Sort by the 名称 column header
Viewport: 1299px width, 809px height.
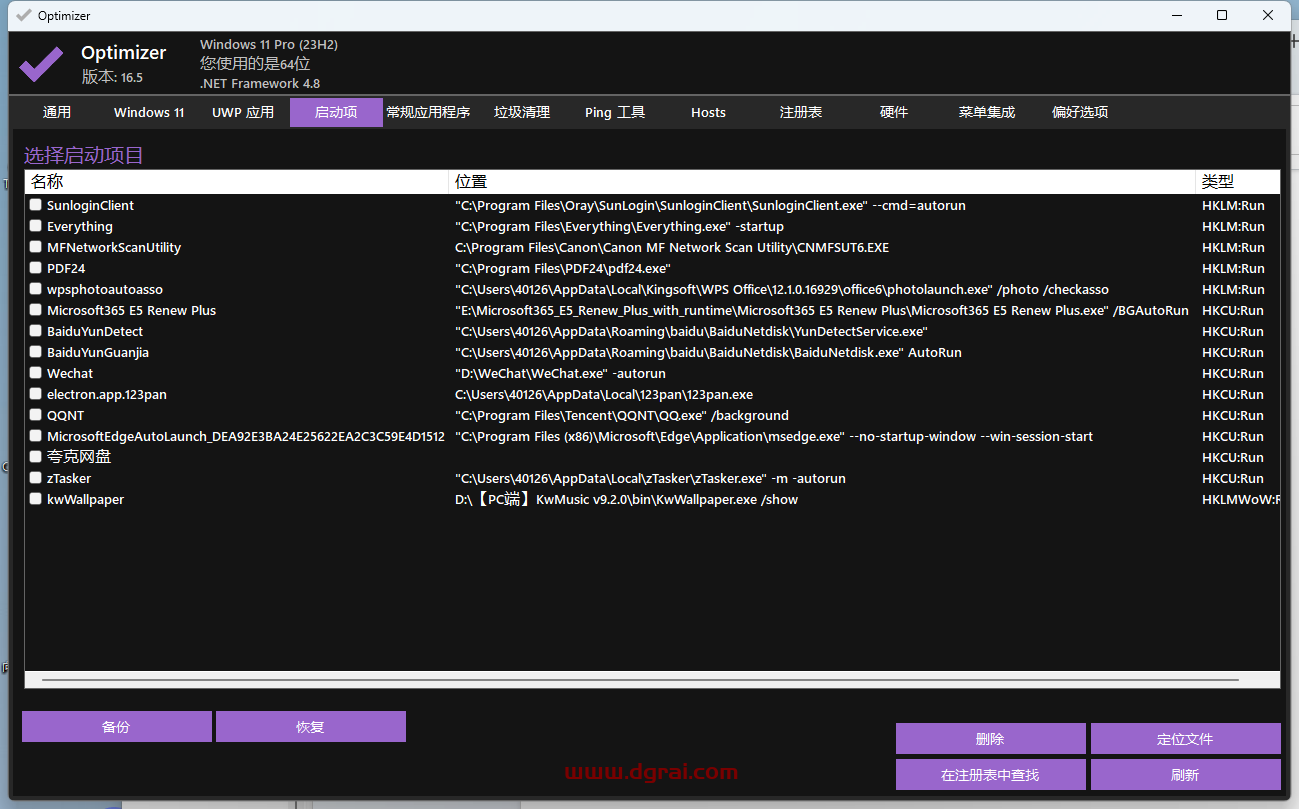pyautogui.click(x=237, y=181)
